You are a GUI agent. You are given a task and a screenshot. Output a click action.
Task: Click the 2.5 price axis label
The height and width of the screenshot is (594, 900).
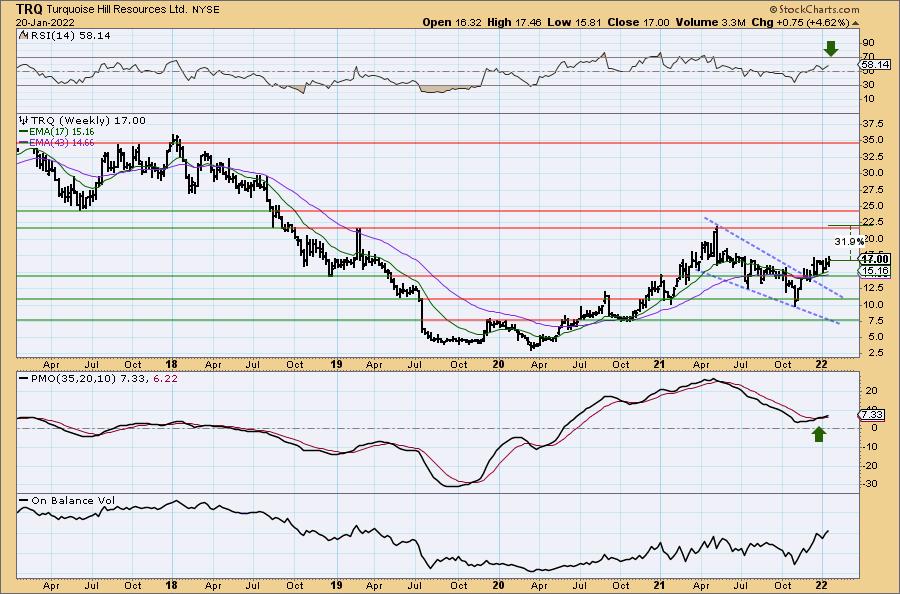coord(874,353)
